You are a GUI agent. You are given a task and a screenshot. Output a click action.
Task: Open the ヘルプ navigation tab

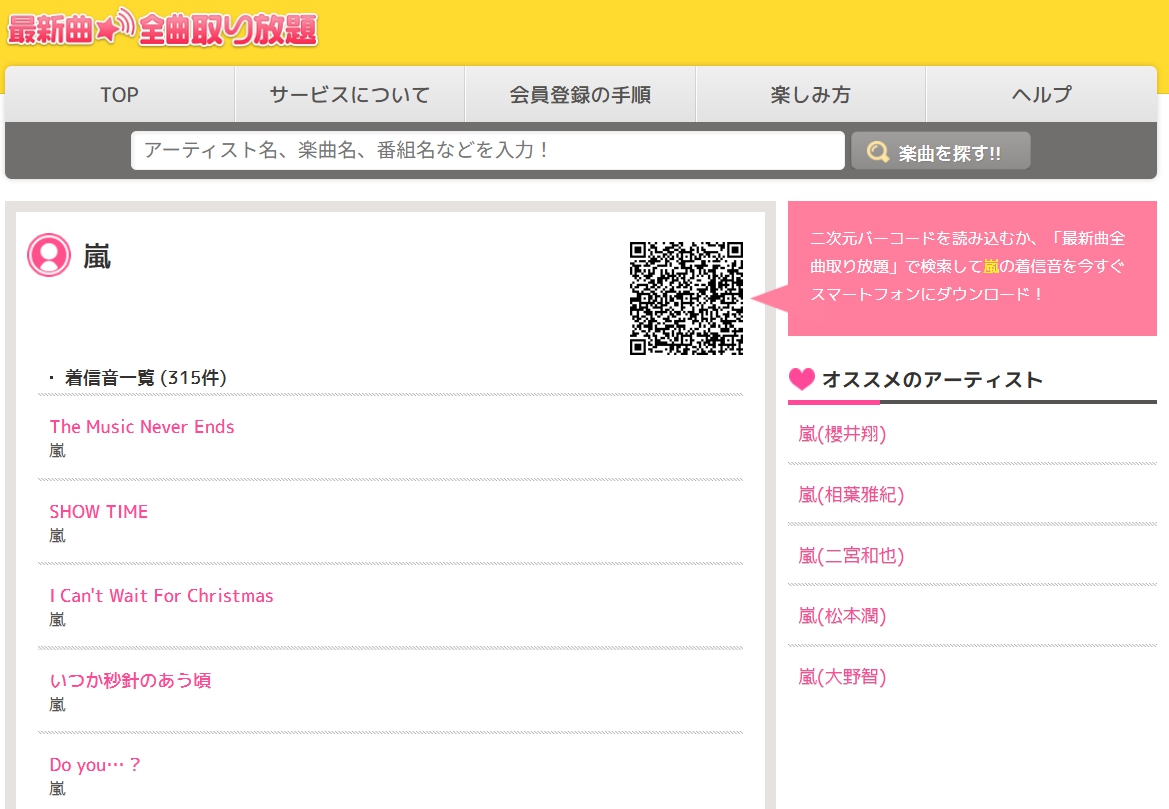(x=1042, y=95)
